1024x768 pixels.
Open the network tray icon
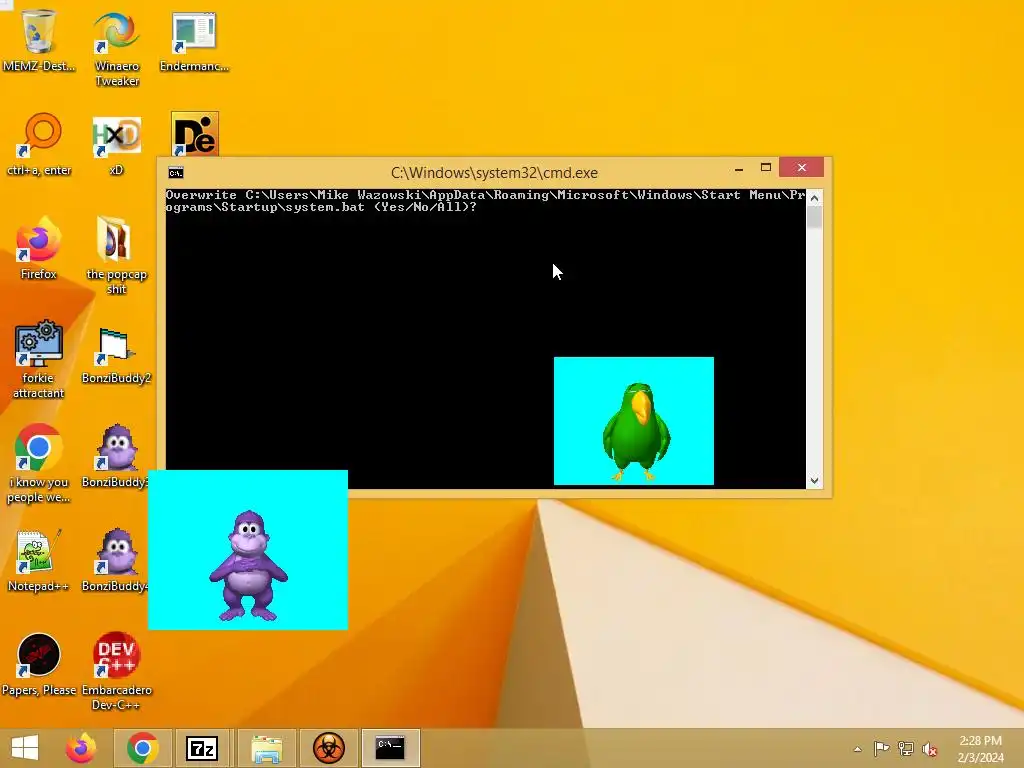905,748
